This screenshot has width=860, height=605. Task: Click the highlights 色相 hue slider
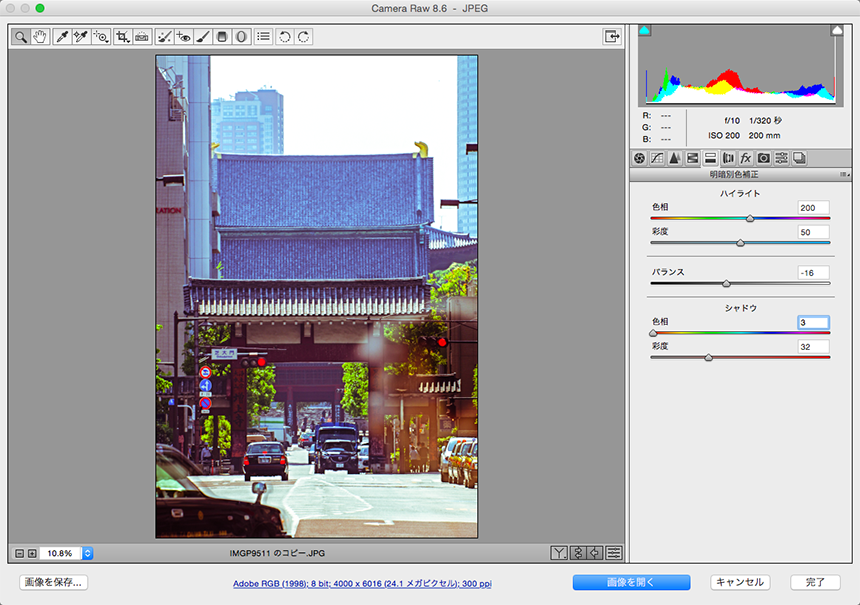coord(740,218)
